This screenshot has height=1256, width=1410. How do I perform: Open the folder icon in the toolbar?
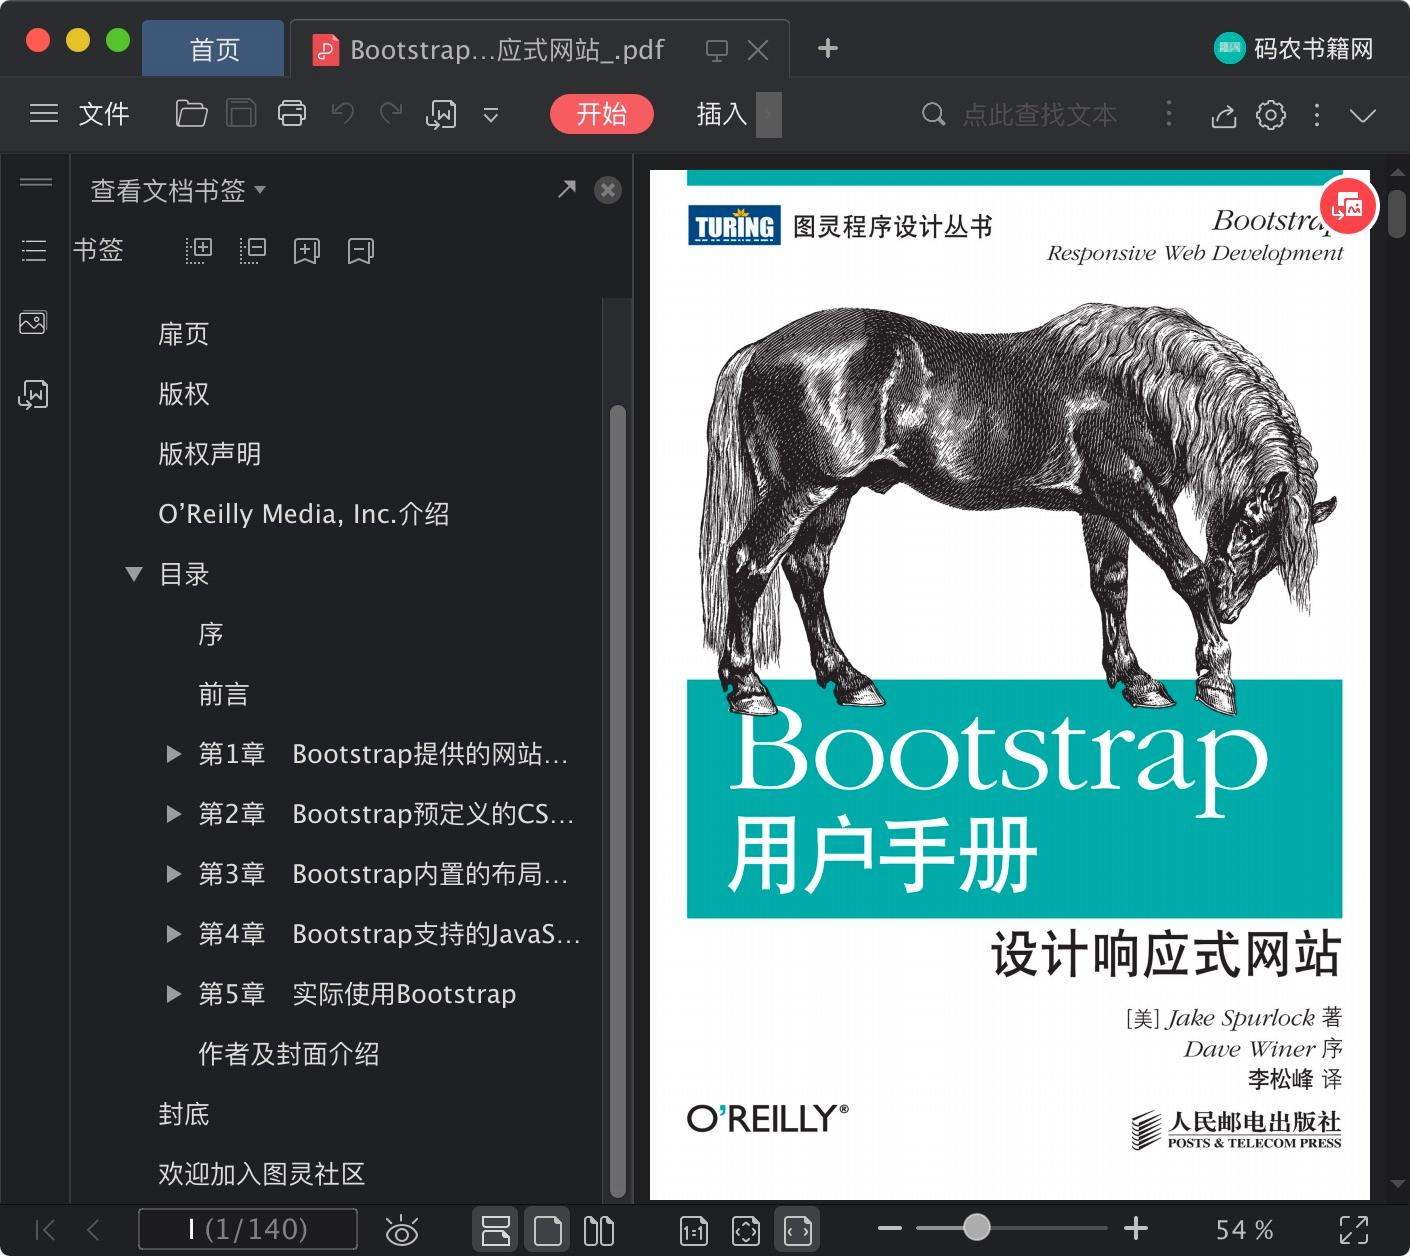point(191,114)
